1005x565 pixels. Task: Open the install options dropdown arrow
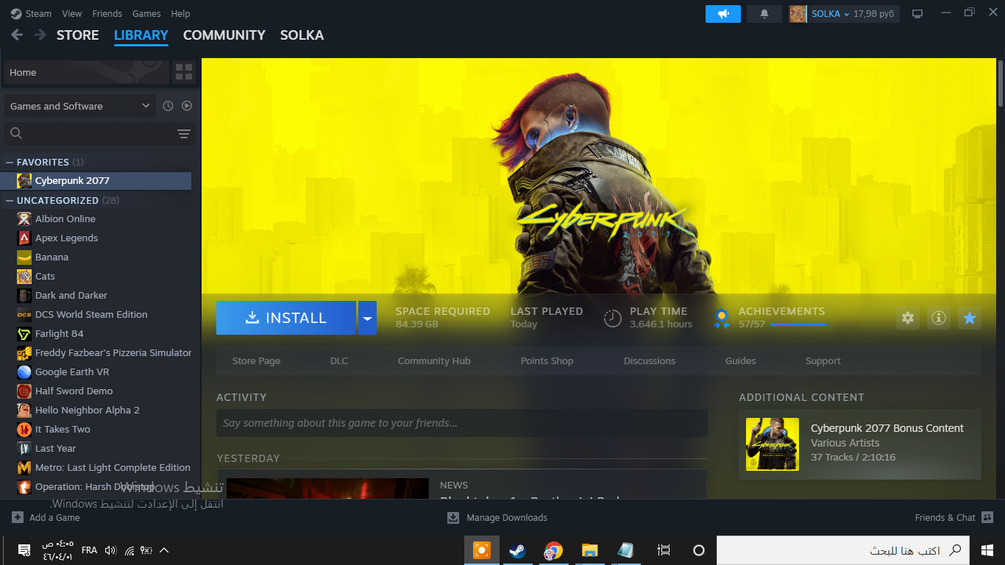[367, 318]
